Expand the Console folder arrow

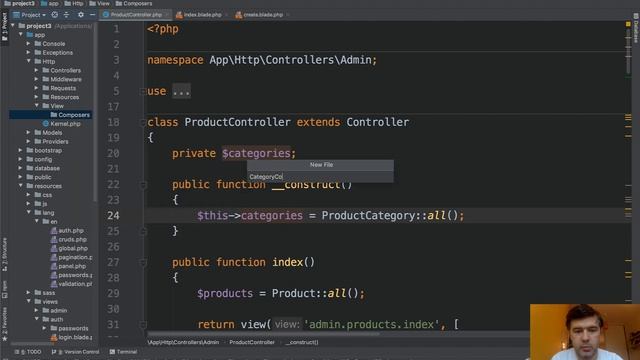pyautogui.click(x=28, y=44)
